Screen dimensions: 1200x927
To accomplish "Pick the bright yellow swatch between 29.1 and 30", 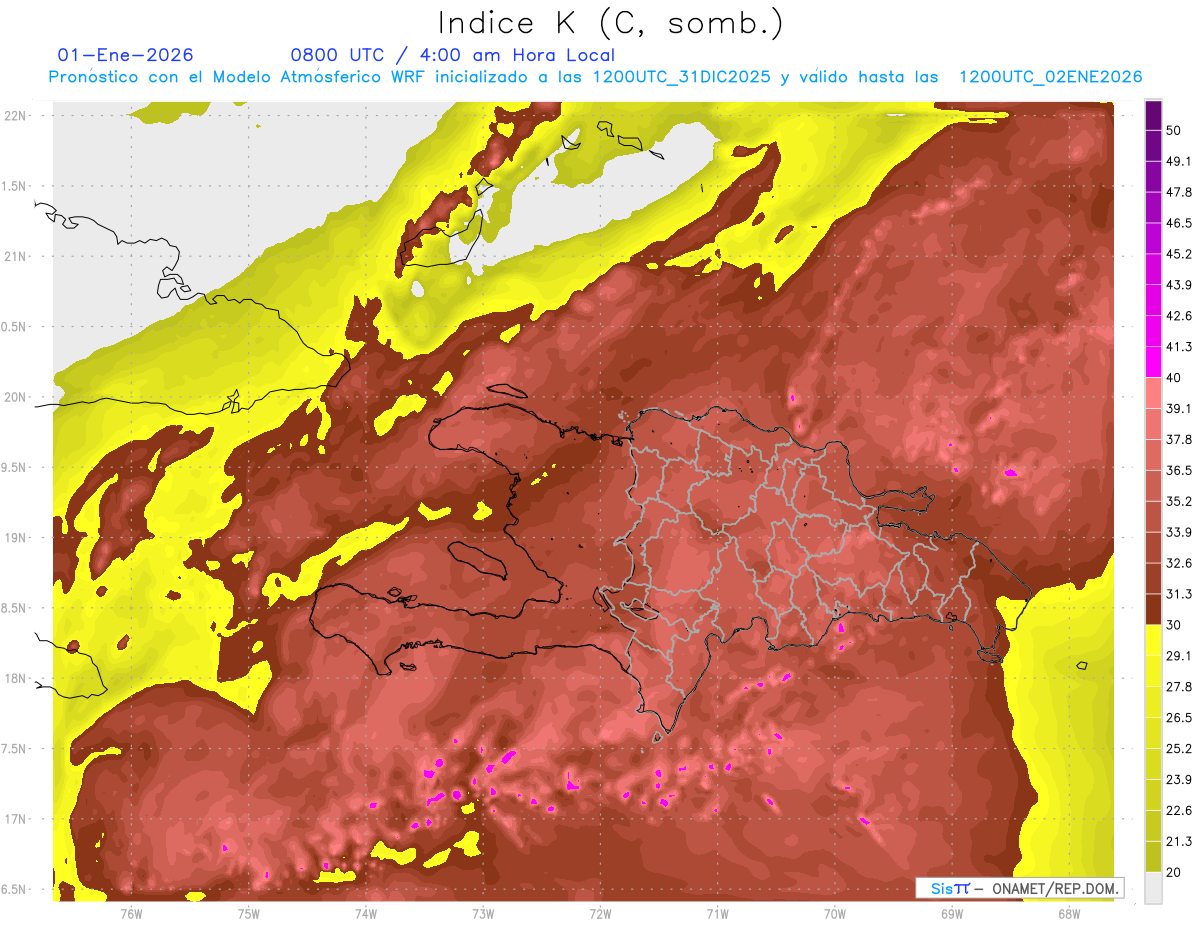I will (x=1153, y=641).
